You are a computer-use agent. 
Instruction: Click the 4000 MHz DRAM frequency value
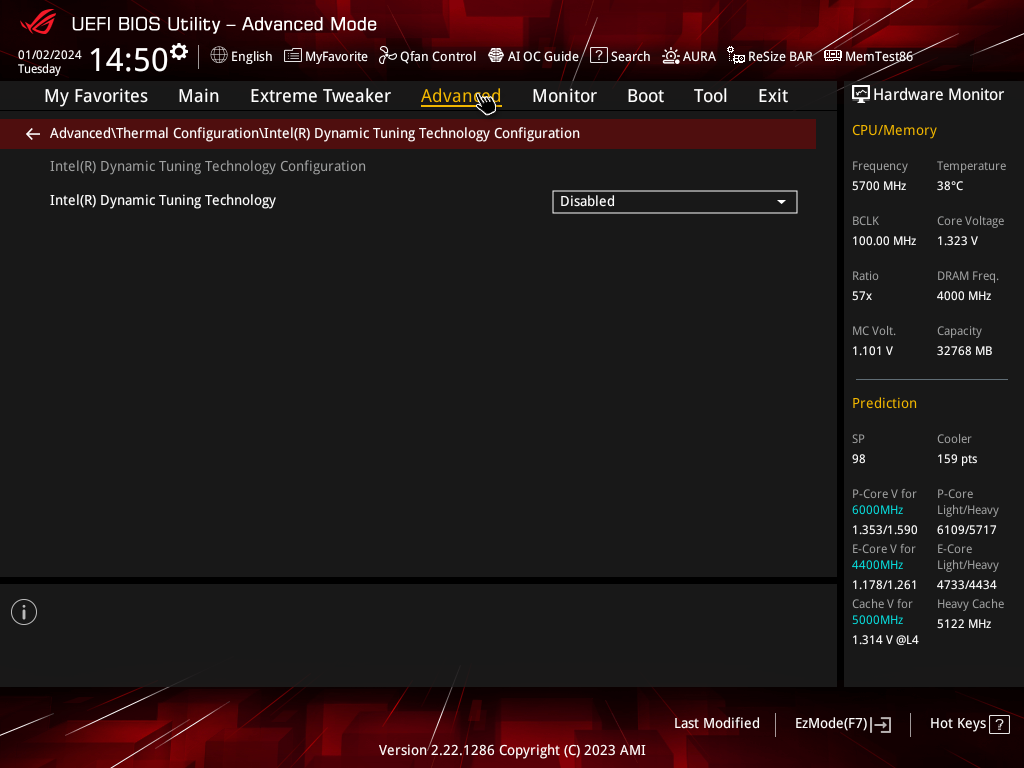pos(964,296)
